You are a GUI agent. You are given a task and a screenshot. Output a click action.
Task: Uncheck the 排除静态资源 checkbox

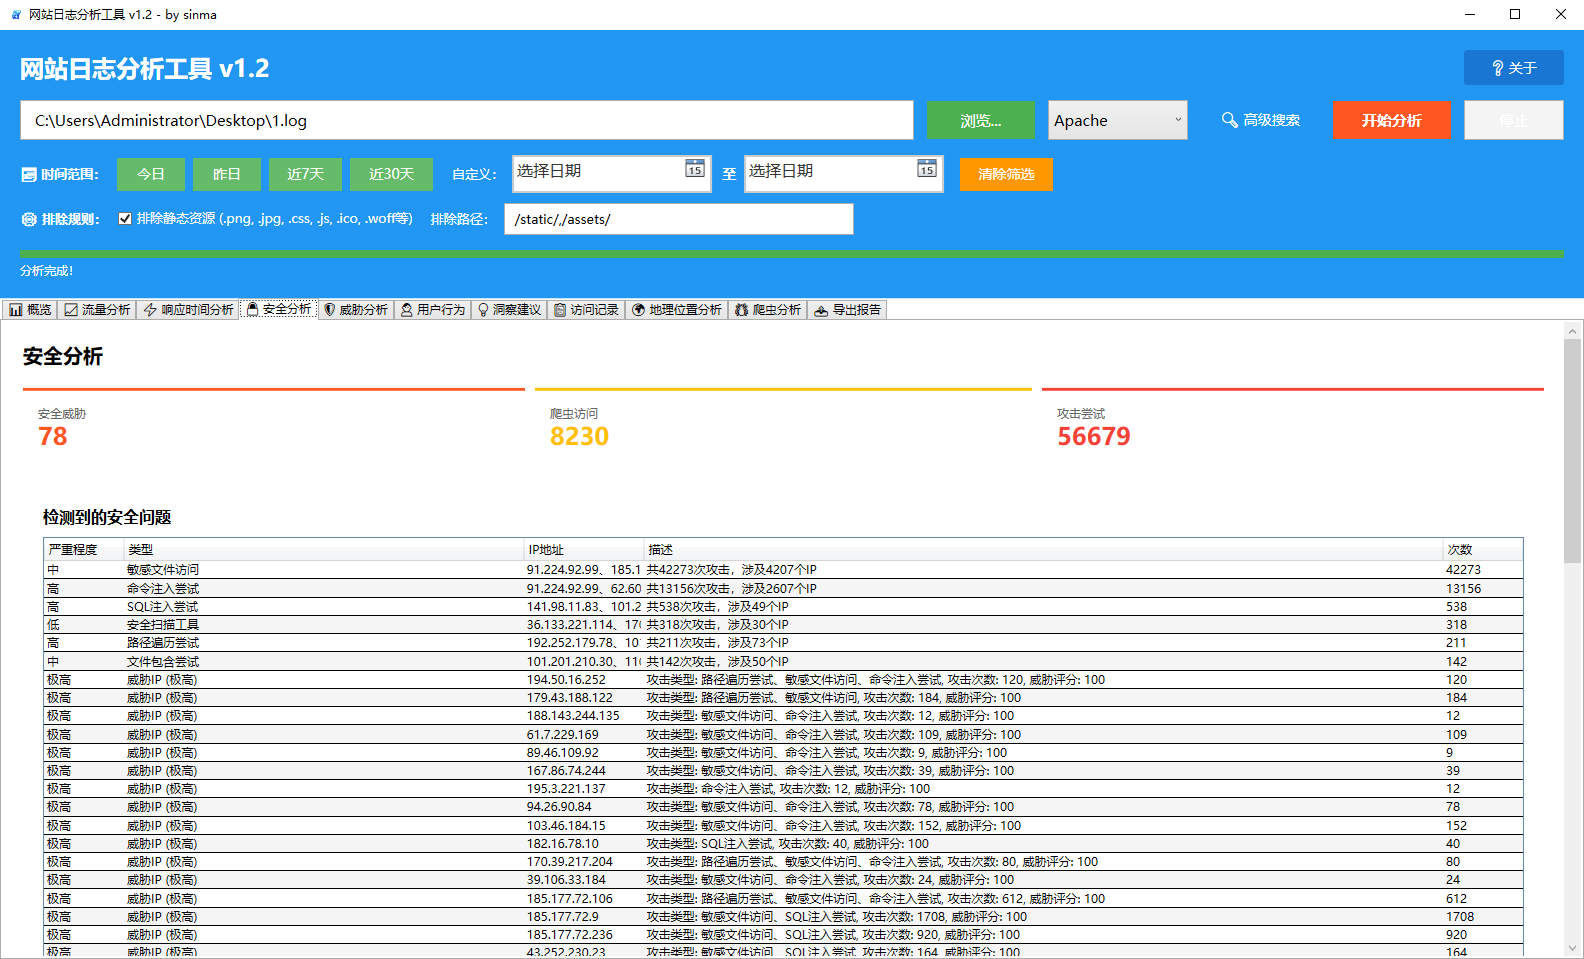coord(125,219)
